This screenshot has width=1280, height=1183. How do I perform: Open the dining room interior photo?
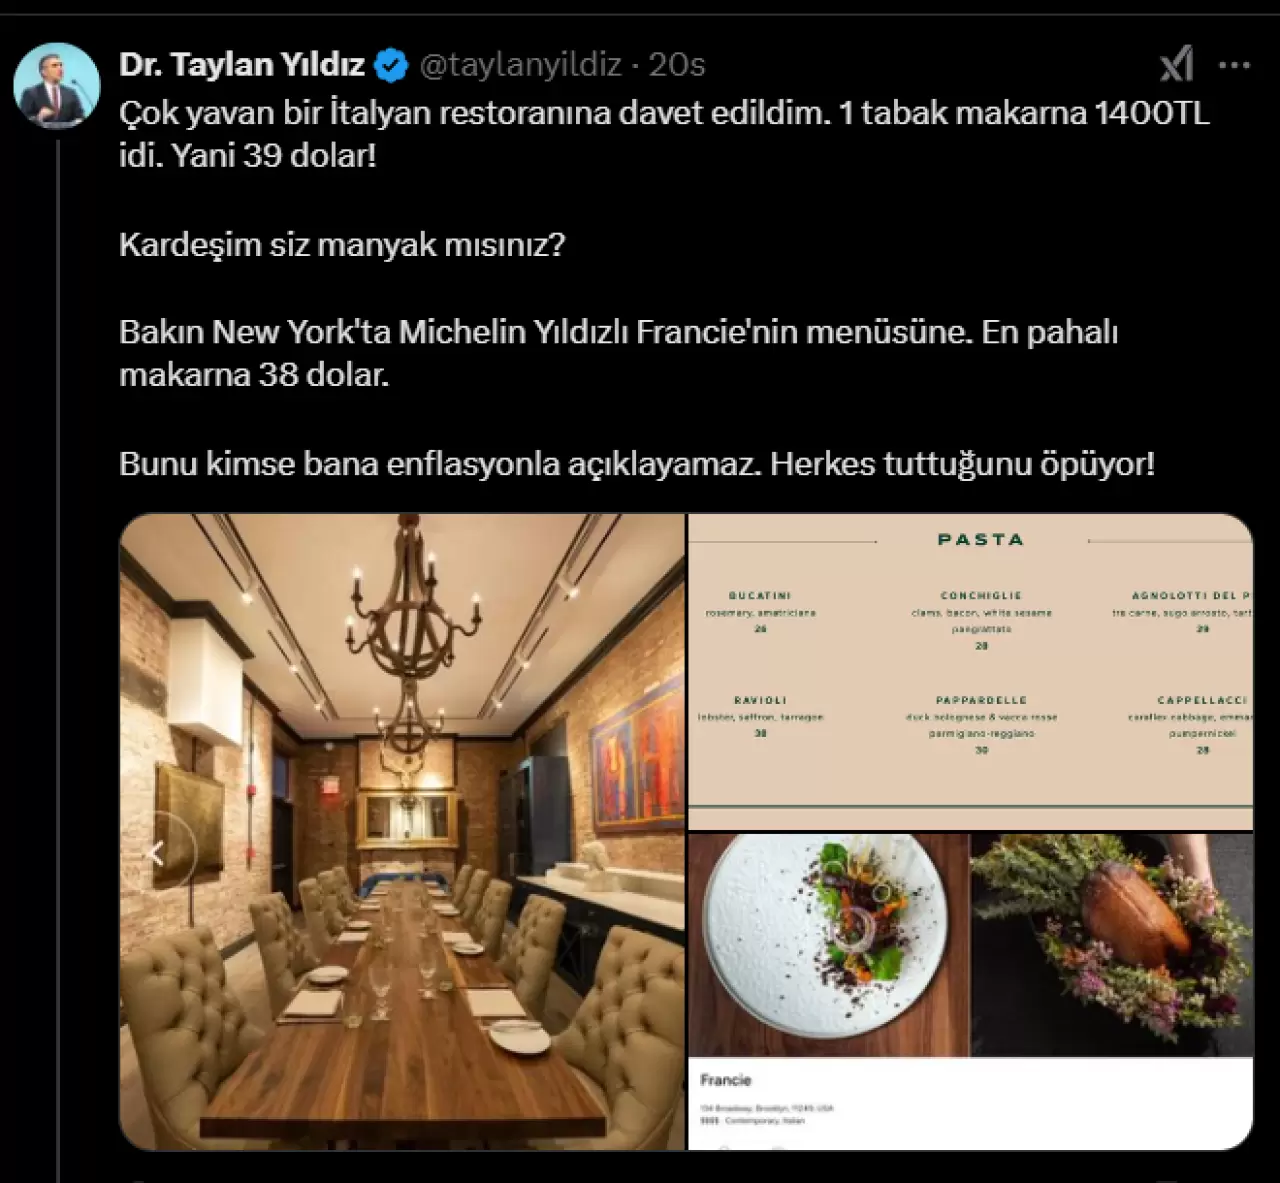(x=402, y=832)
